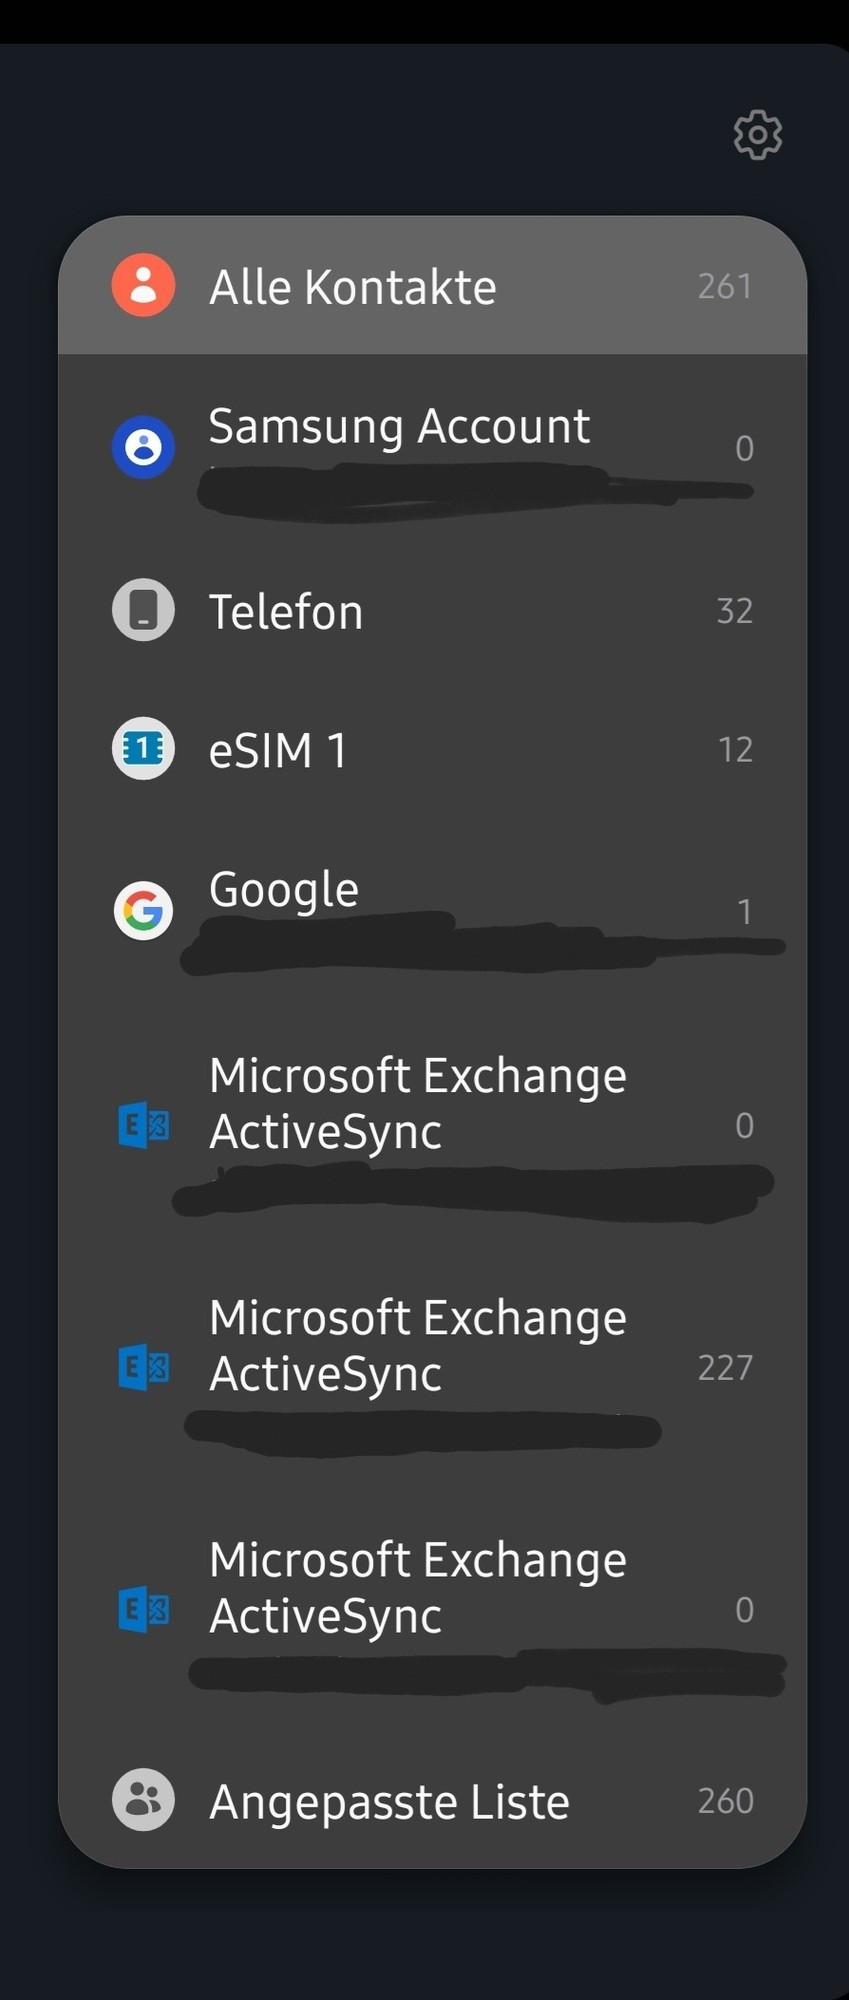Select the Alle Kontakte entry
This screenshot has height=2000, width=849.
point(432,286)
